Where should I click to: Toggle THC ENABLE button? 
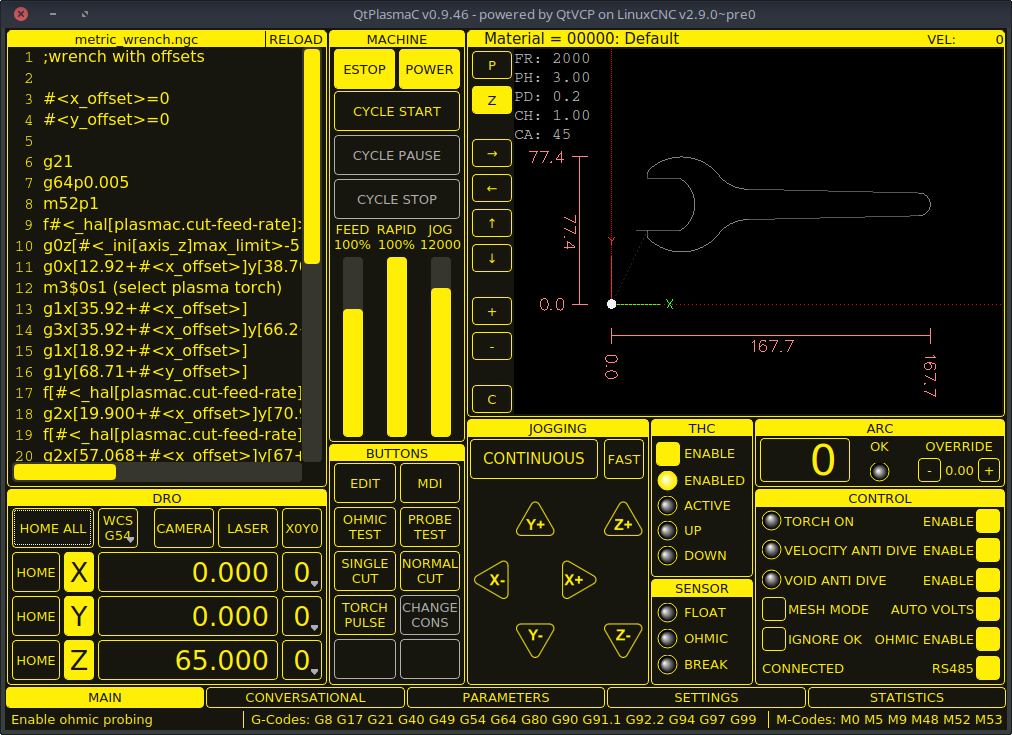(x=667, y=454)
